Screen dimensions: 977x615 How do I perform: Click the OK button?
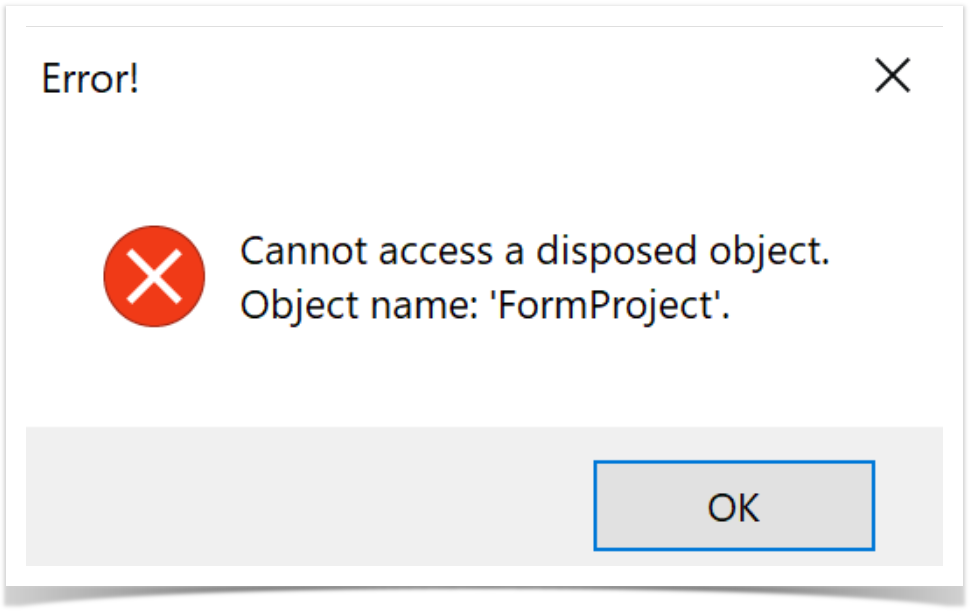[x=734, y=506]
